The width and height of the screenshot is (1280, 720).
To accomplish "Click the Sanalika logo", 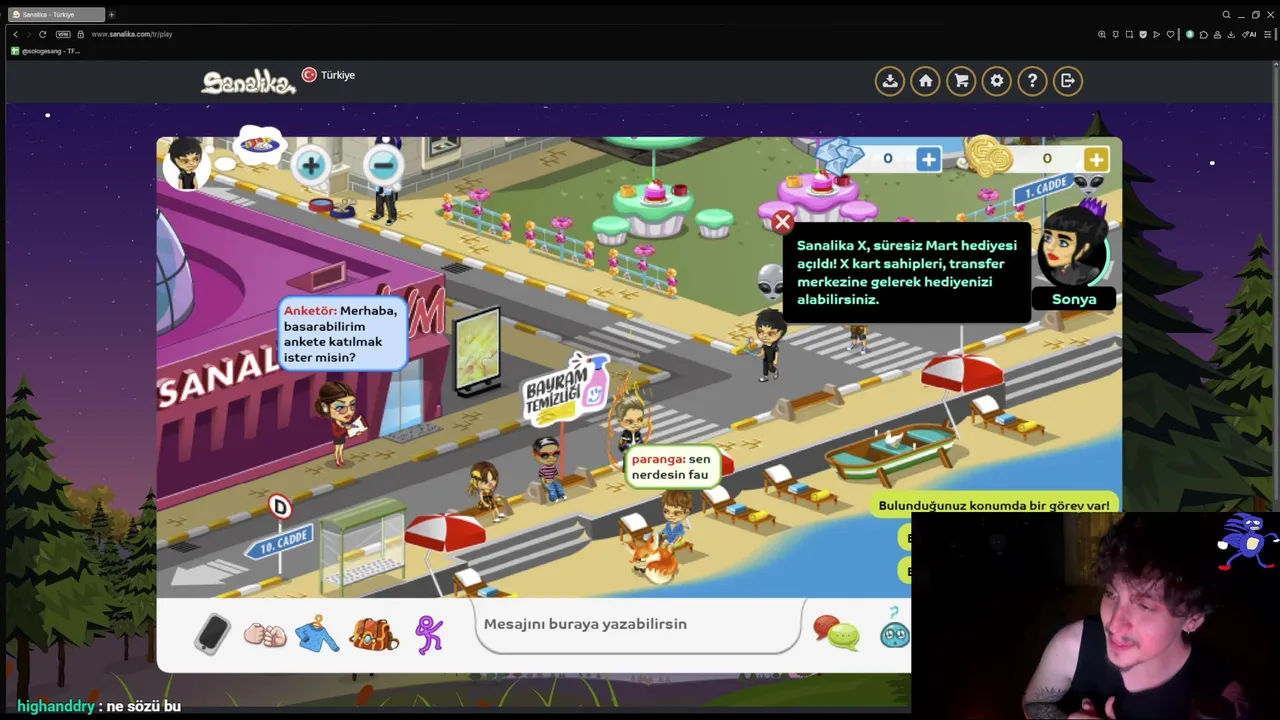I will coord(248,82).
